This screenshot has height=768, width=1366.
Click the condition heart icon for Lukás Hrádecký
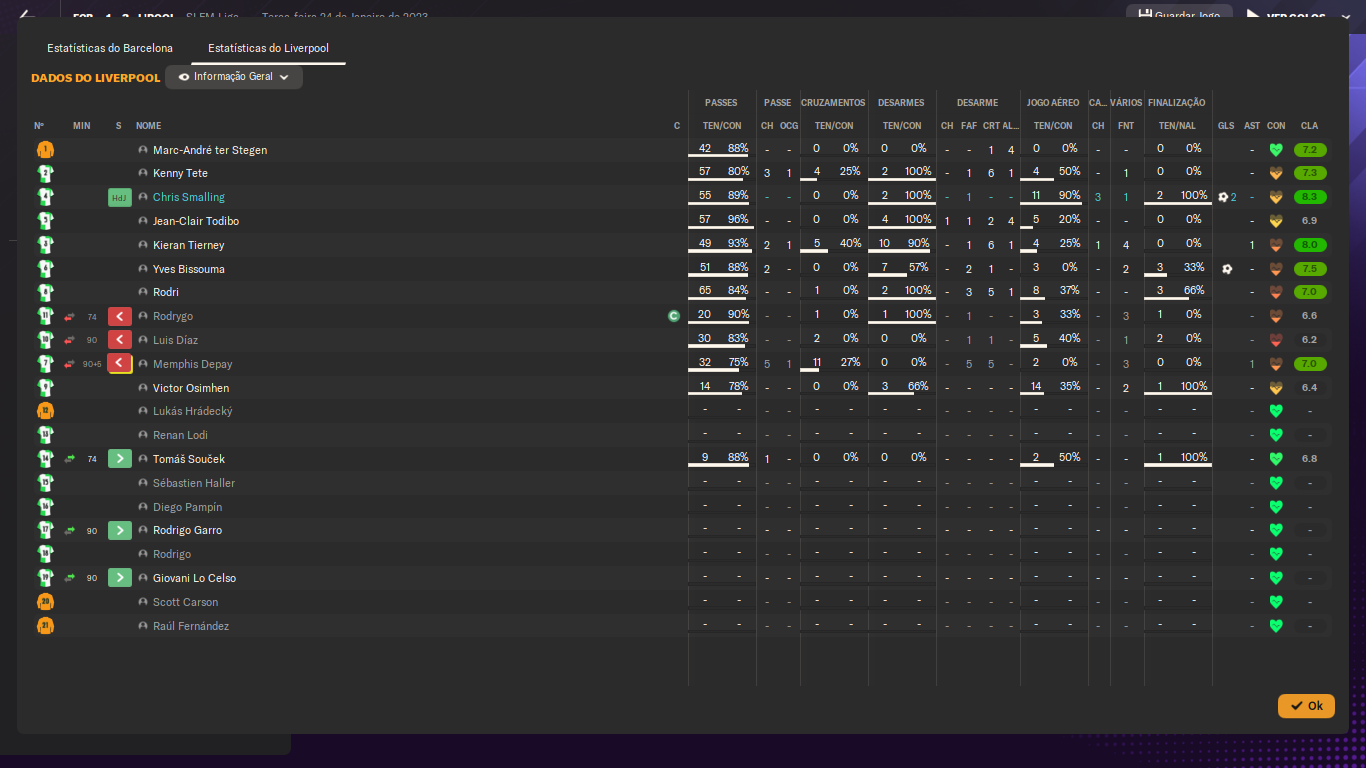click(1276, 411)
